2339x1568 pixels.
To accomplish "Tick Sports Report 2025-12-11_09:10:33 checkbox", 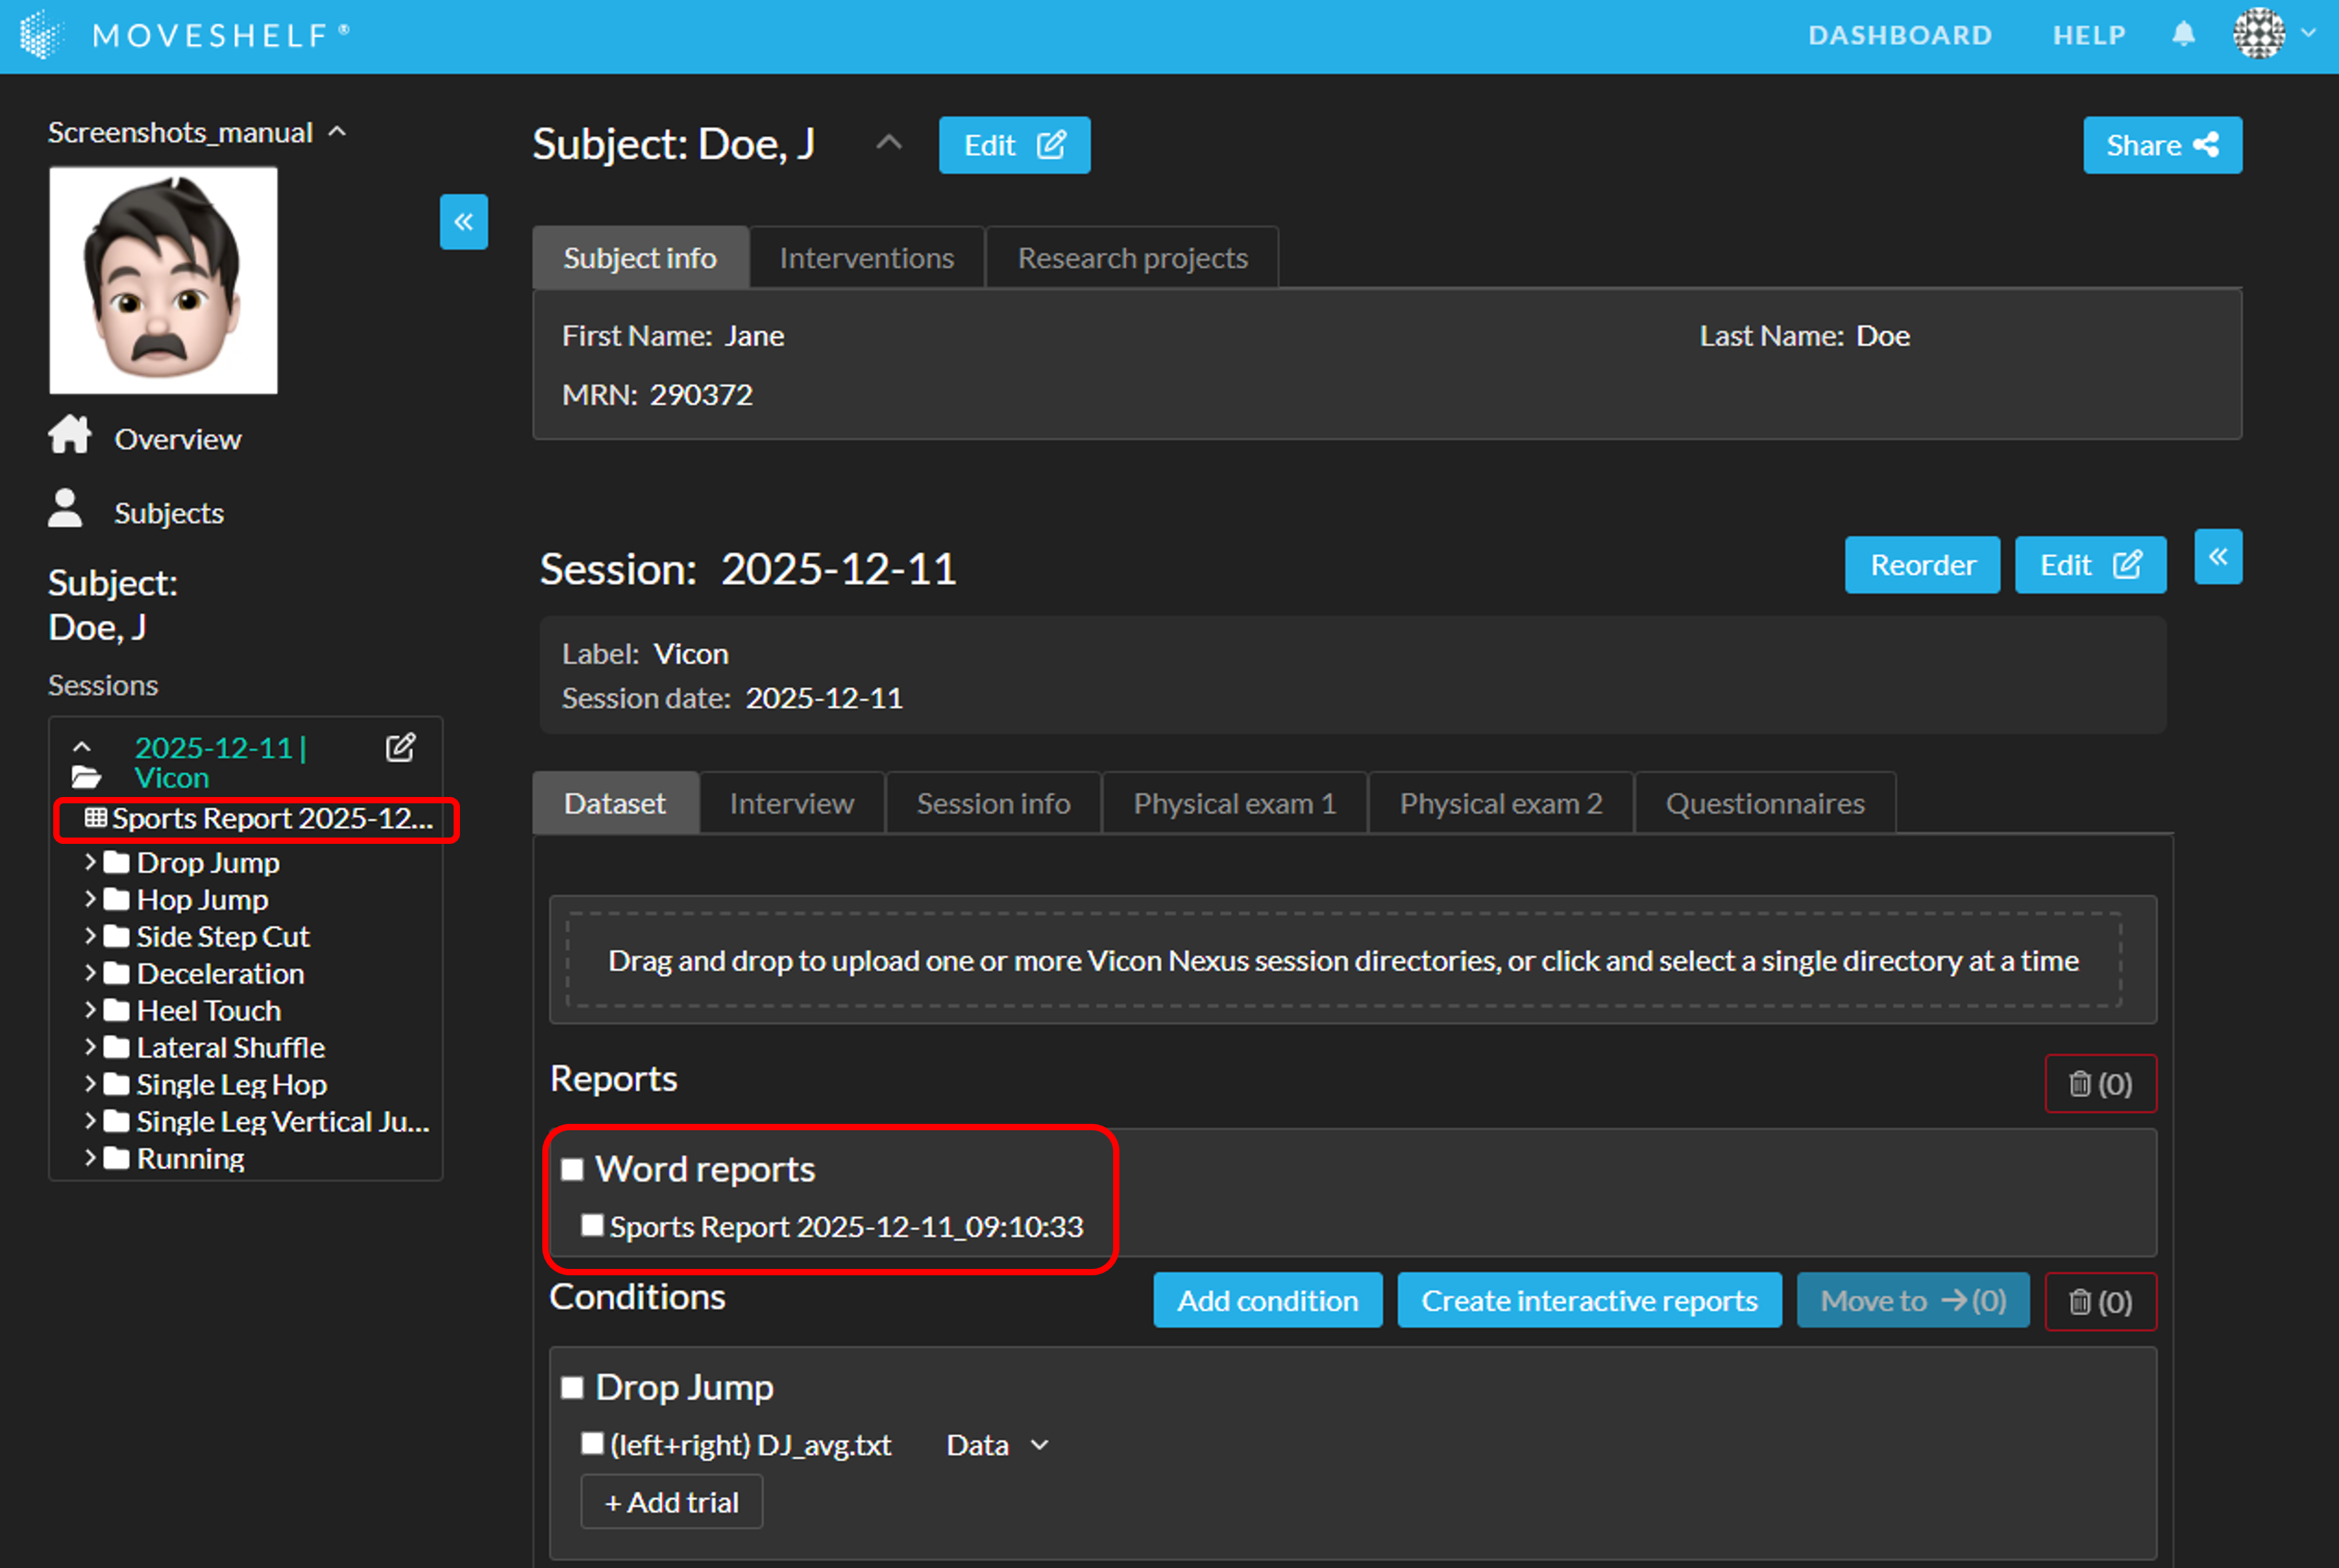I will click(592, 1225).
